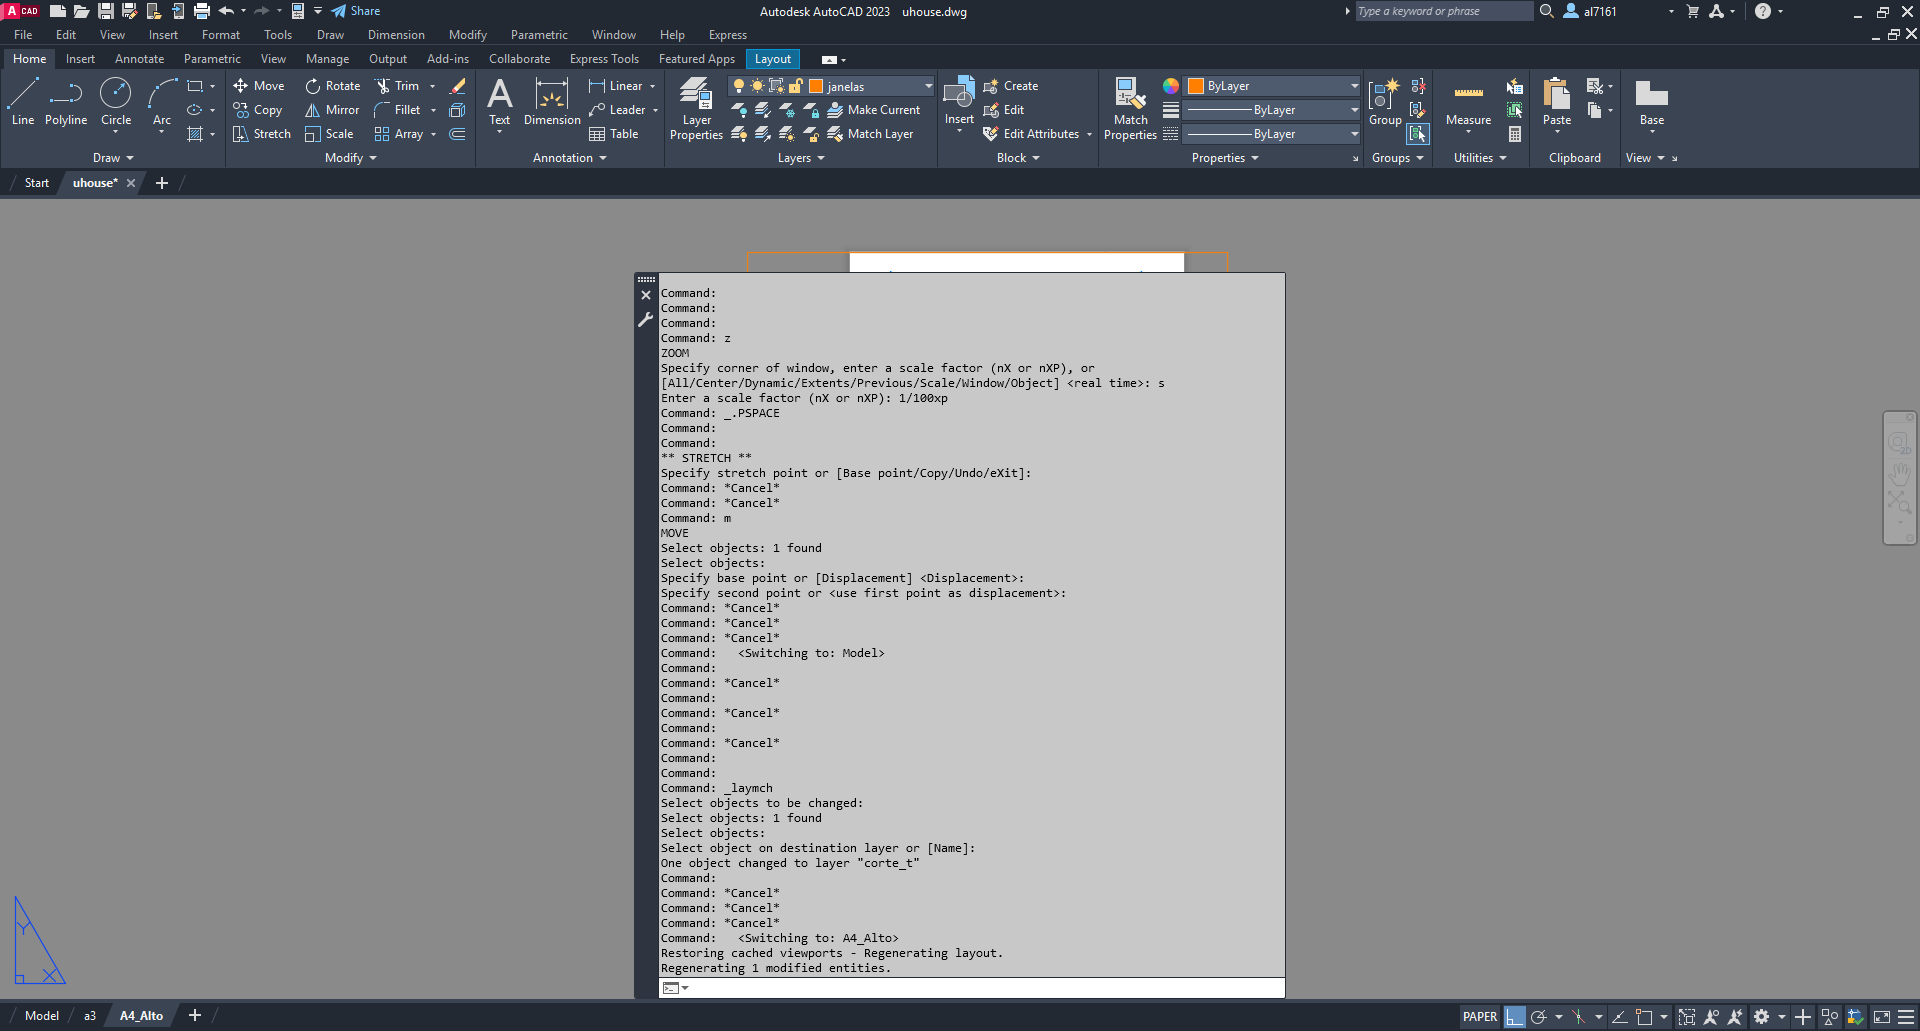The width and height of the screenshot is (1920, 1031).
Task: Click the Share button
Action: click(x=356, y=11)
